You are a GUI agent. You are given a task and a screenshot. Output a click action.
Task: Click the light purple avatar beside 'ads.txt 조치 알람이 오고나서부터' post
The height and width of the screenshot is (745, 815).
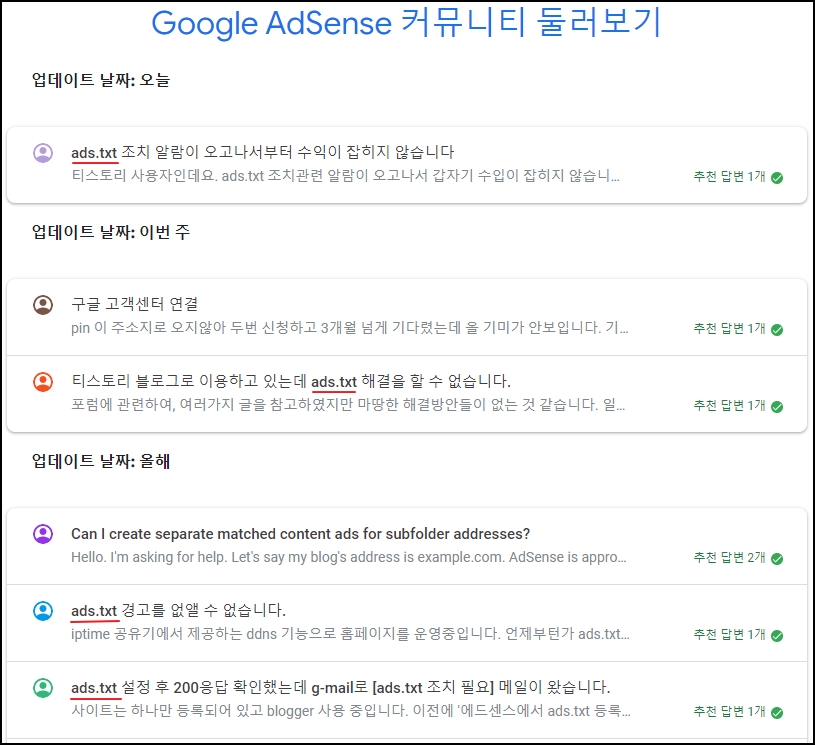tap(43, 153)
